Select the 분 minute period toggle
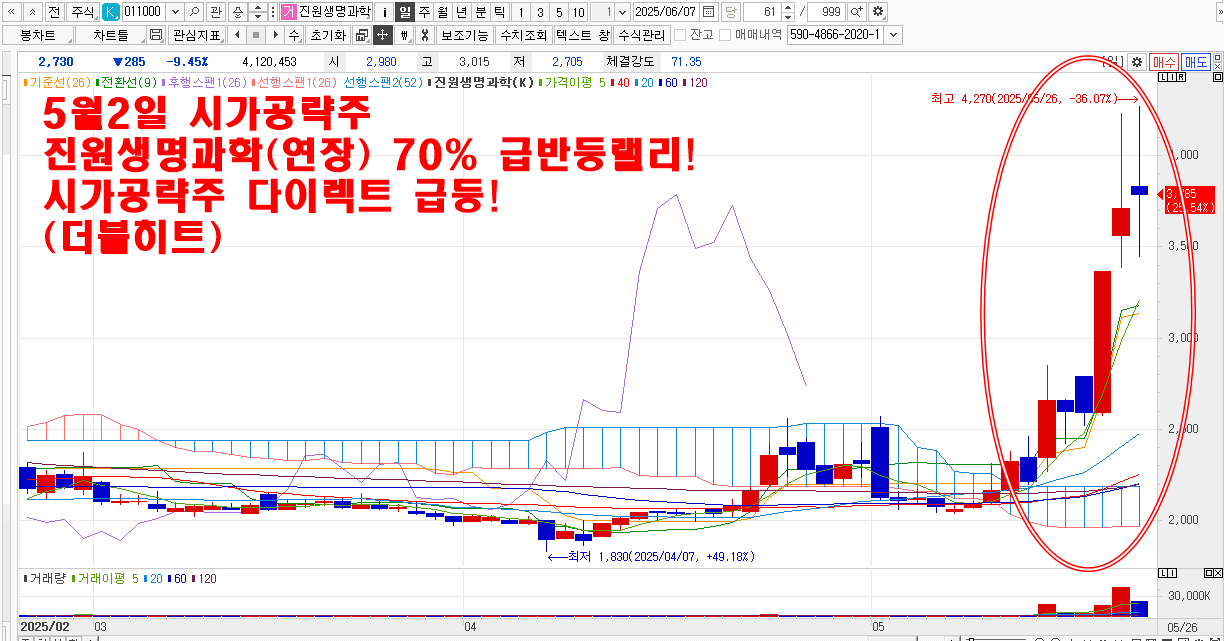Image resolution: width=1224 pixels, height=641 pixels. pyautogui.click(x=480, y=12)
